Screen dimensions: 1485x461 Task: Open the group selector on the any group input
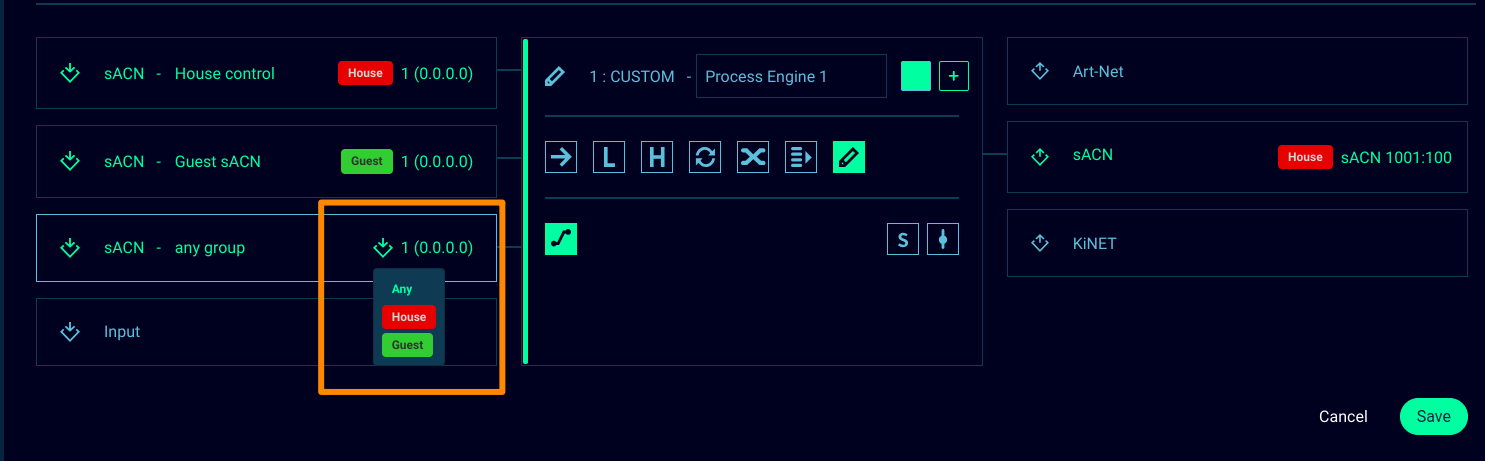coord(382,248)
